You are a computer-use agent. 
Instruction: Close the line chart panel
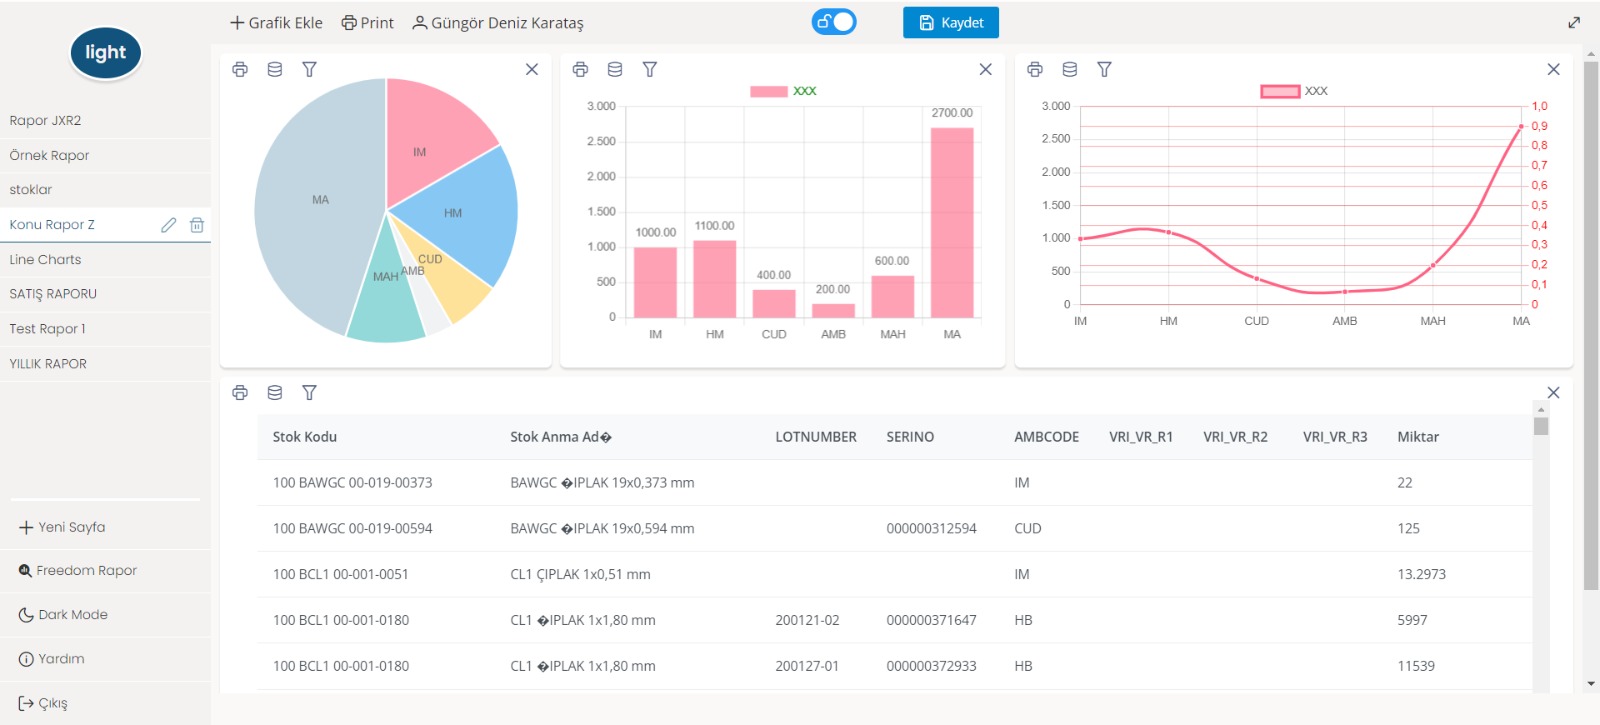click(1553, 69)
